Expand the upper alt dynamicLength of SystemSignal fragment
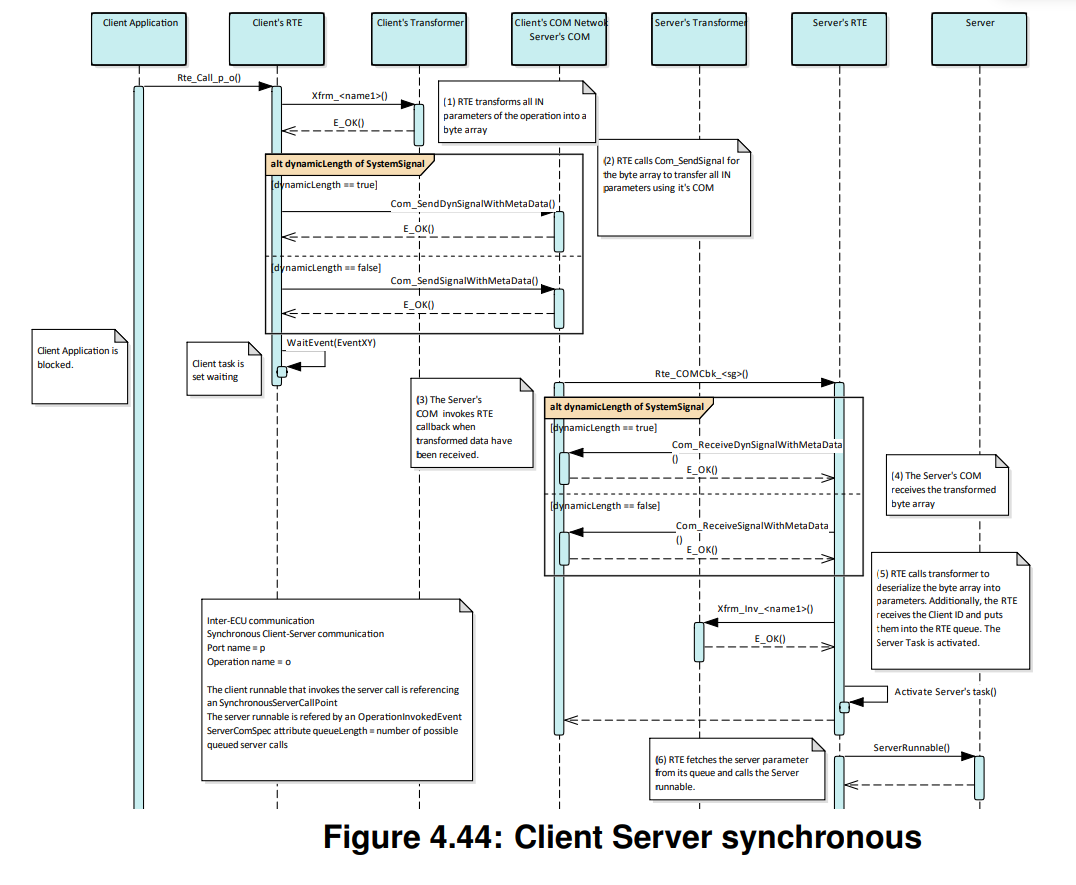 coord(350,162)
